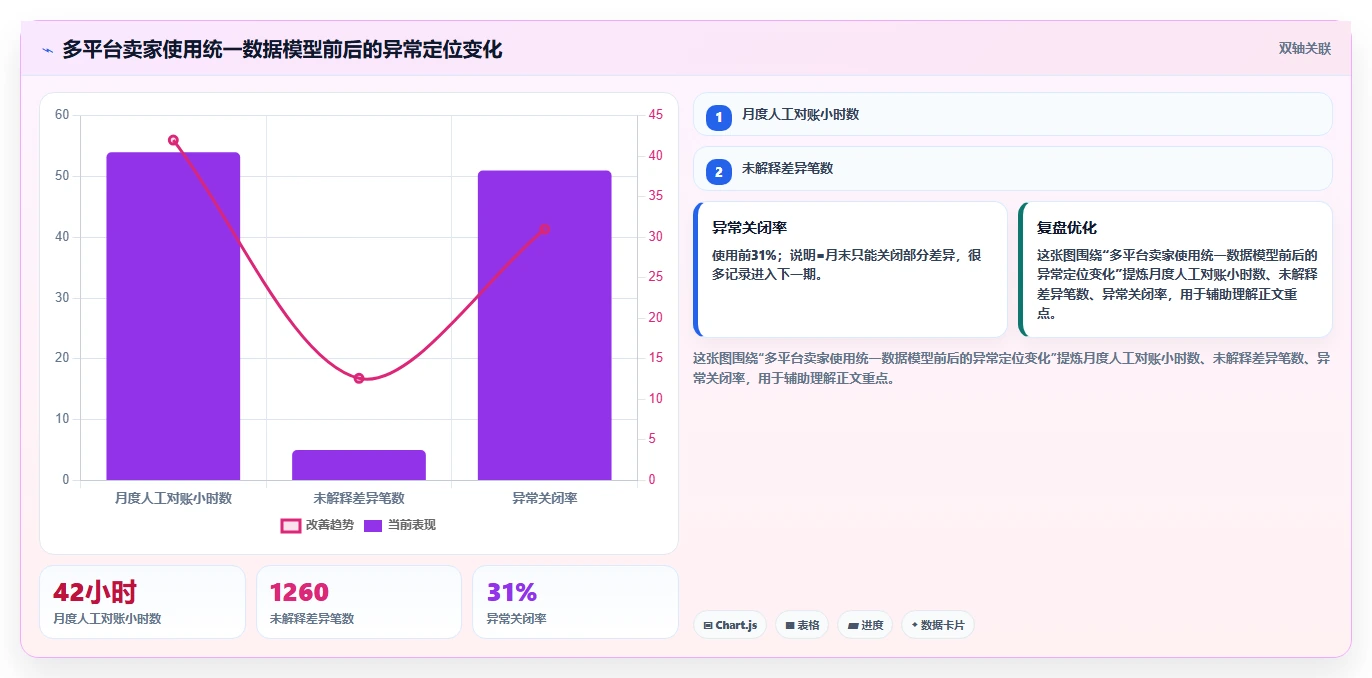Click the 数据卡片 sparkle icon

click(x=915, y=625)
